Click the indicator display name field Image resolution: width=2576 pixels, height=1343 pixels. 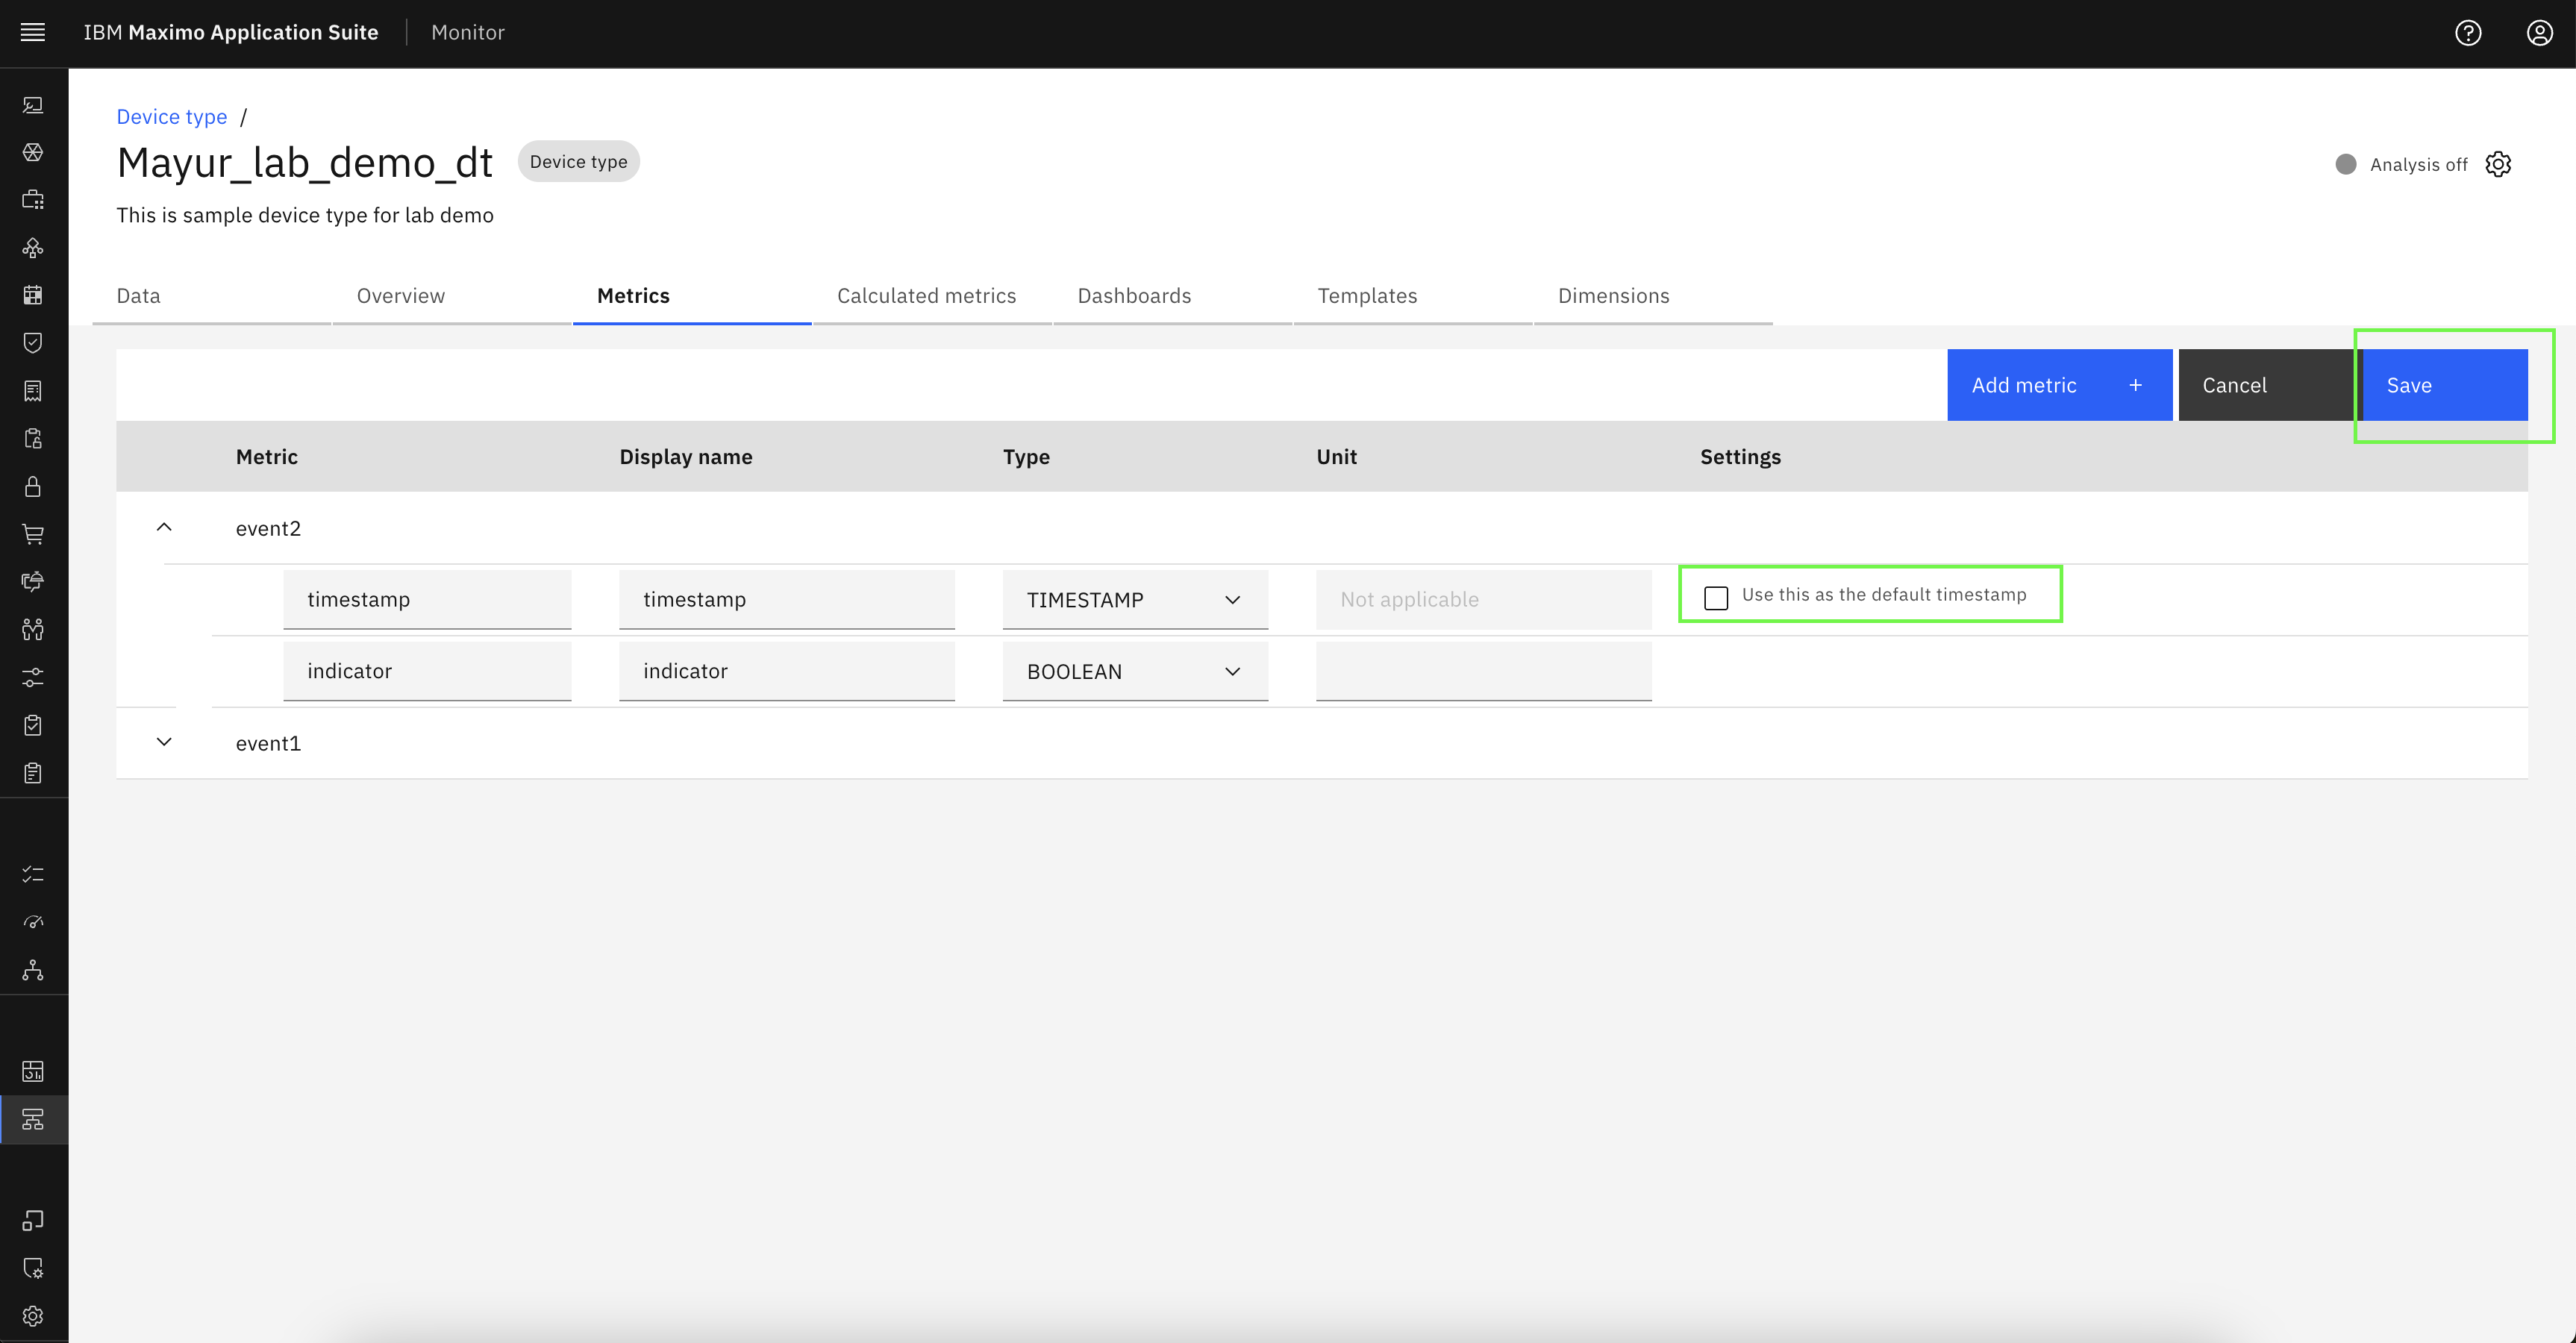[x=787, y=671]
